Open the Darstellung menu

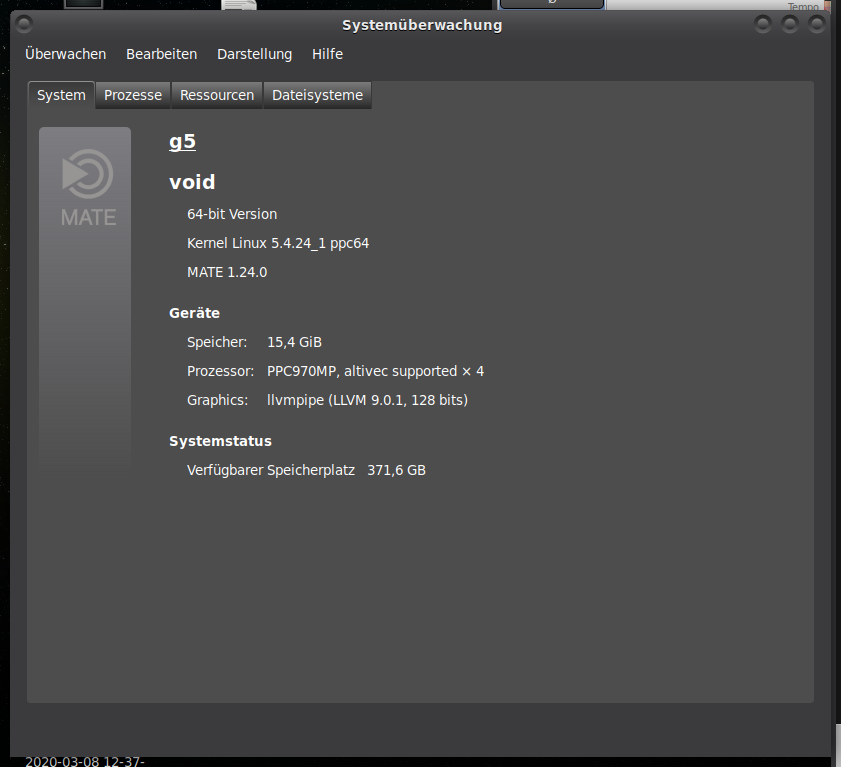254,54
